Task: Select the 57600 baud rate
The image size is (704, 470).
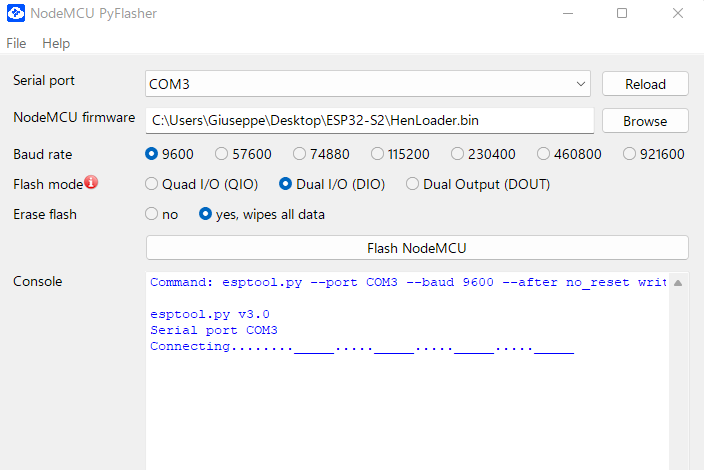Action: pyautogui.click(x=243, y=154)
